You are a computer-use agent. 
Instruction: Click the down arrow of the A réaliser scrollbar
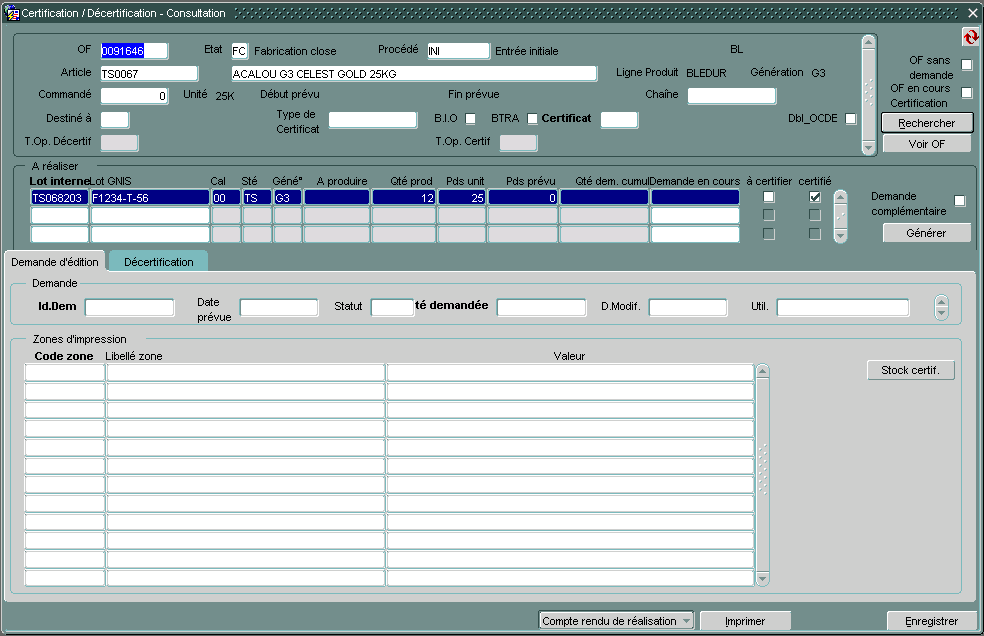point(841,236)
